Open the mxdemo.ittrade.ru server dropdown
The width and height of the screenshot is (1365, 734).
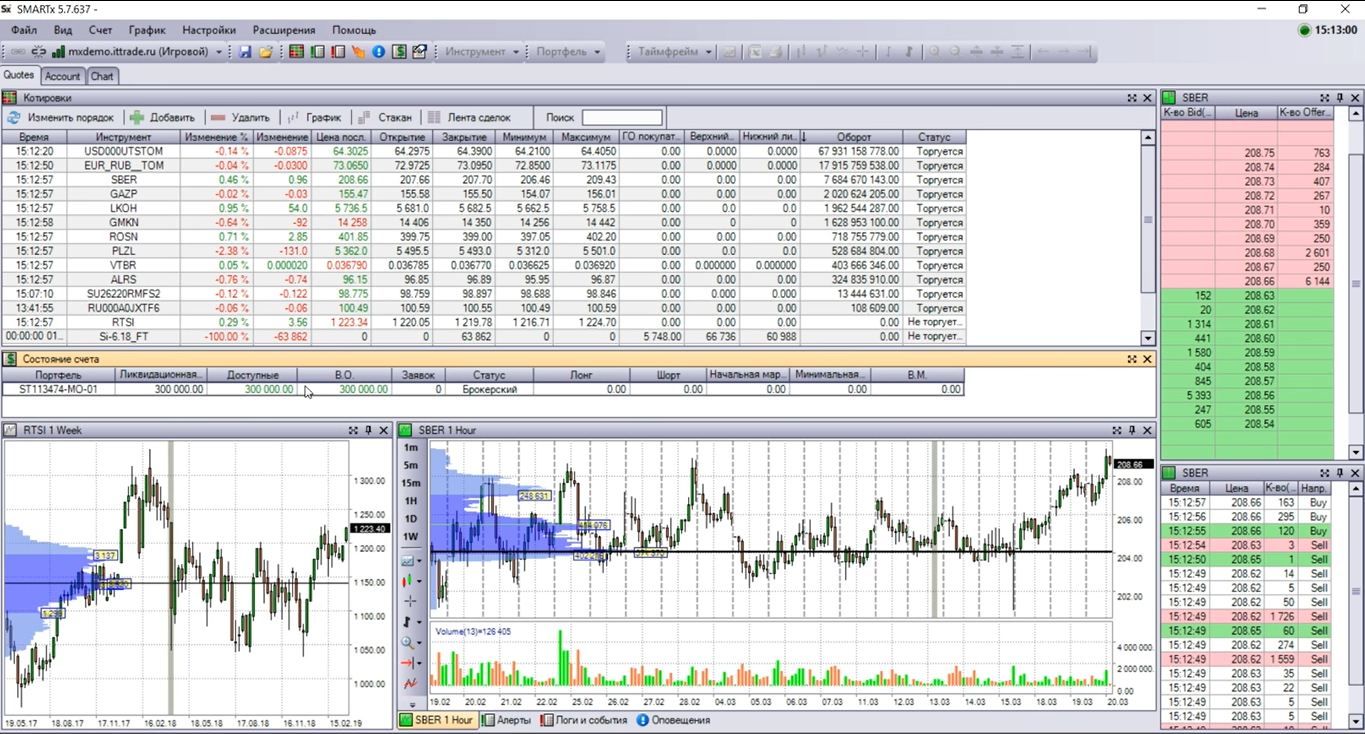(219, 51)
